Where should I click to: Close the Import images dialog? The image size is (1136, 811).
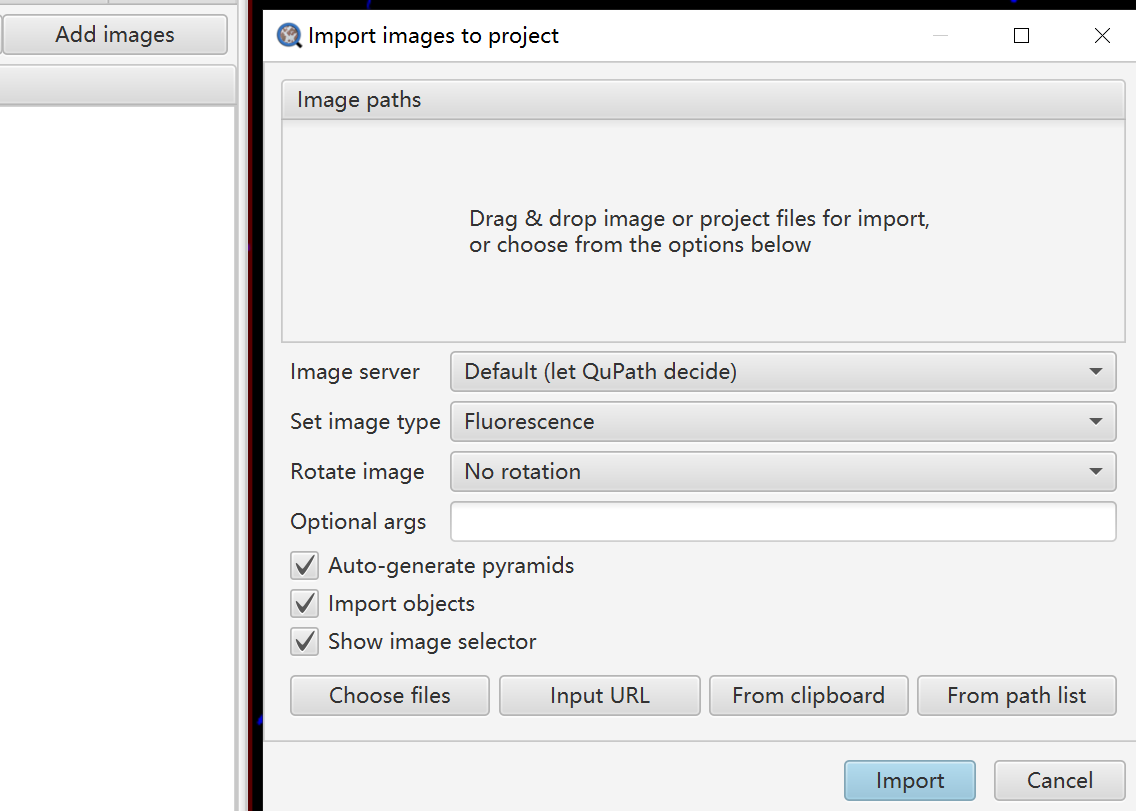click(1102, 36)
